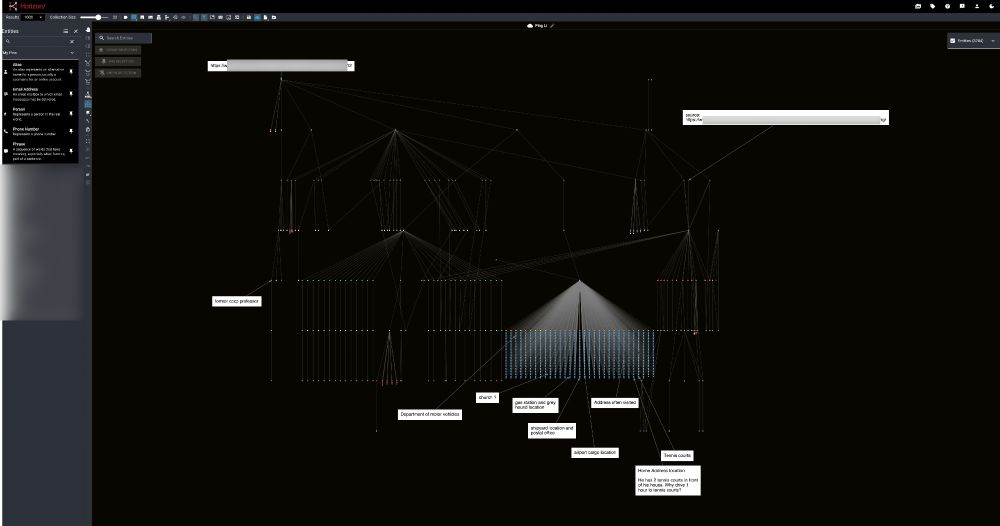Select the 'source:' URL note
The width and height of the screenshot is (1000, 526).
pos(786,117)
